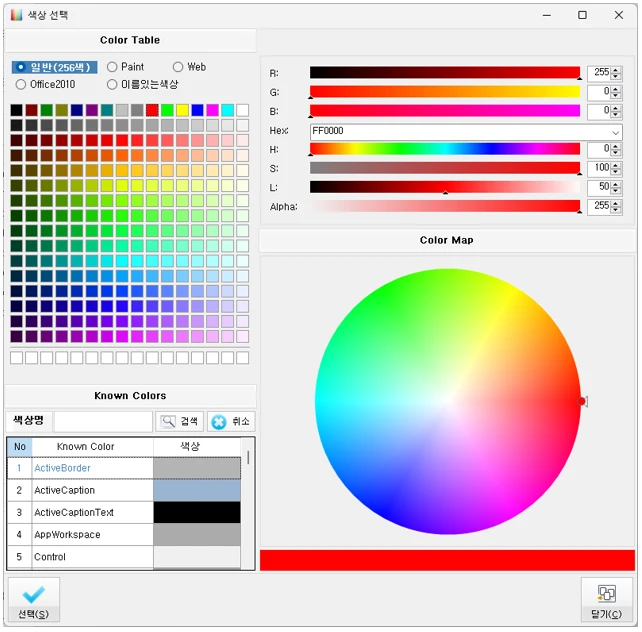Select the ActiveCaptionText known color row
Viewport: 642px width, 632px height.
124,512
